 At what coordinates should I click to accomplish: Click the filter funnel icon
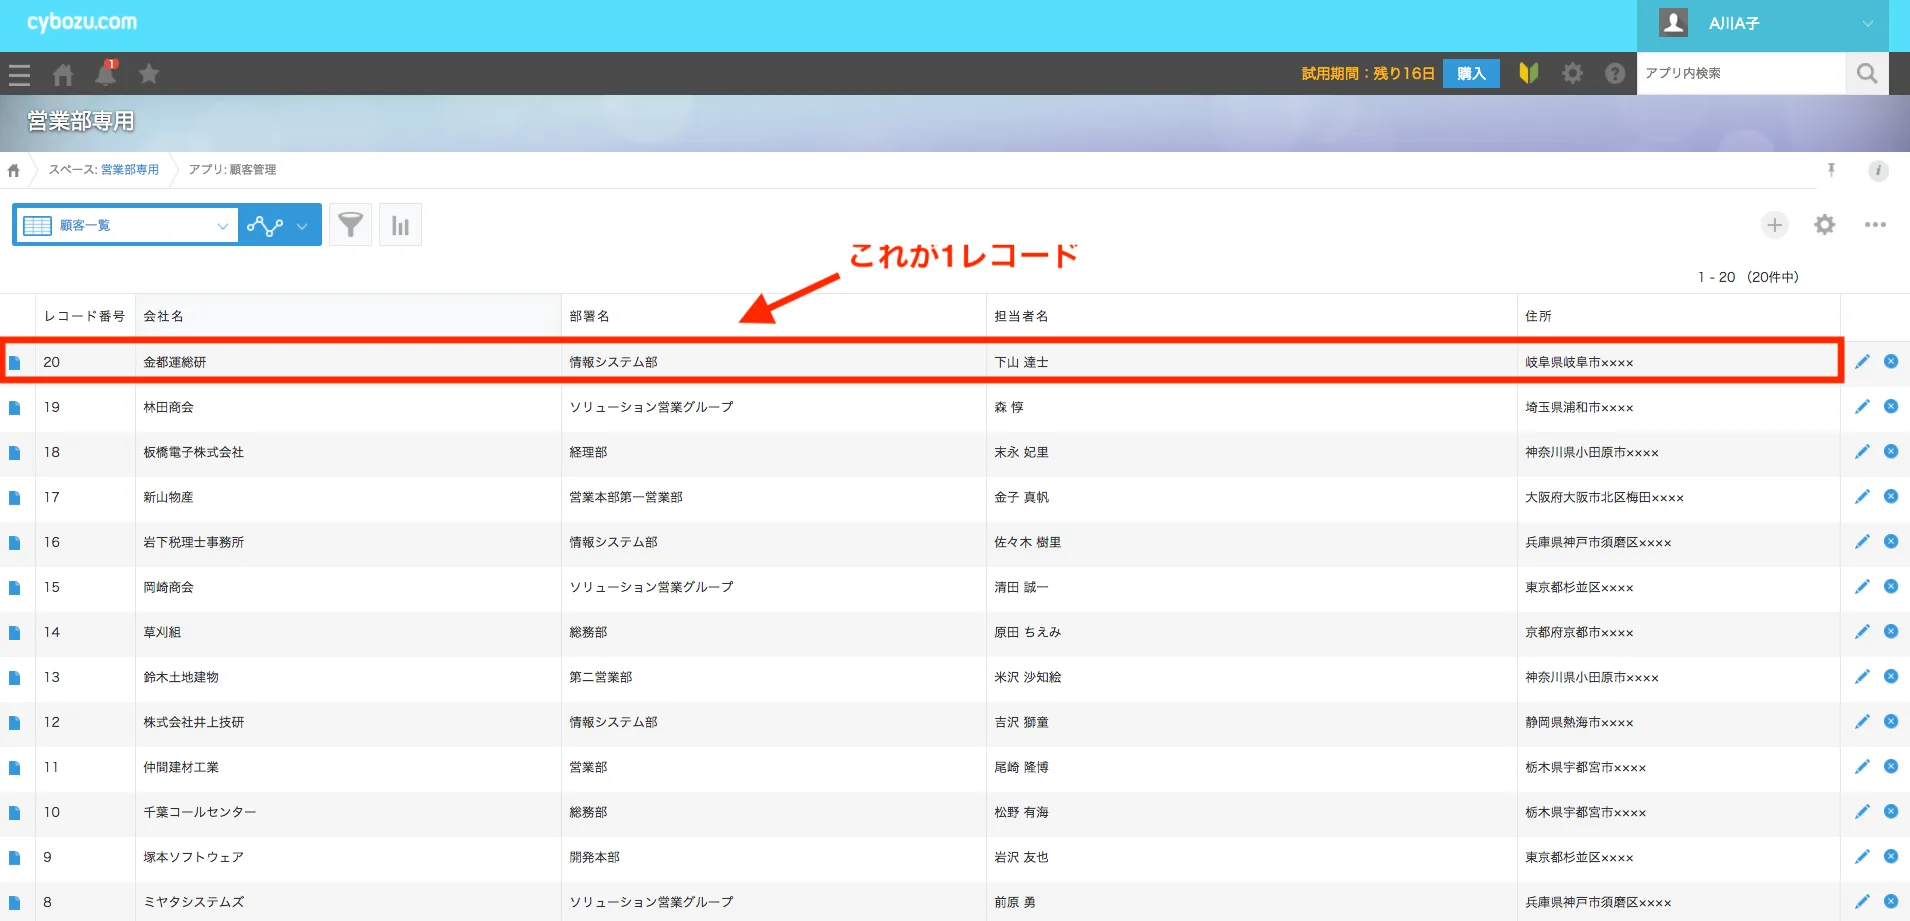350,225
